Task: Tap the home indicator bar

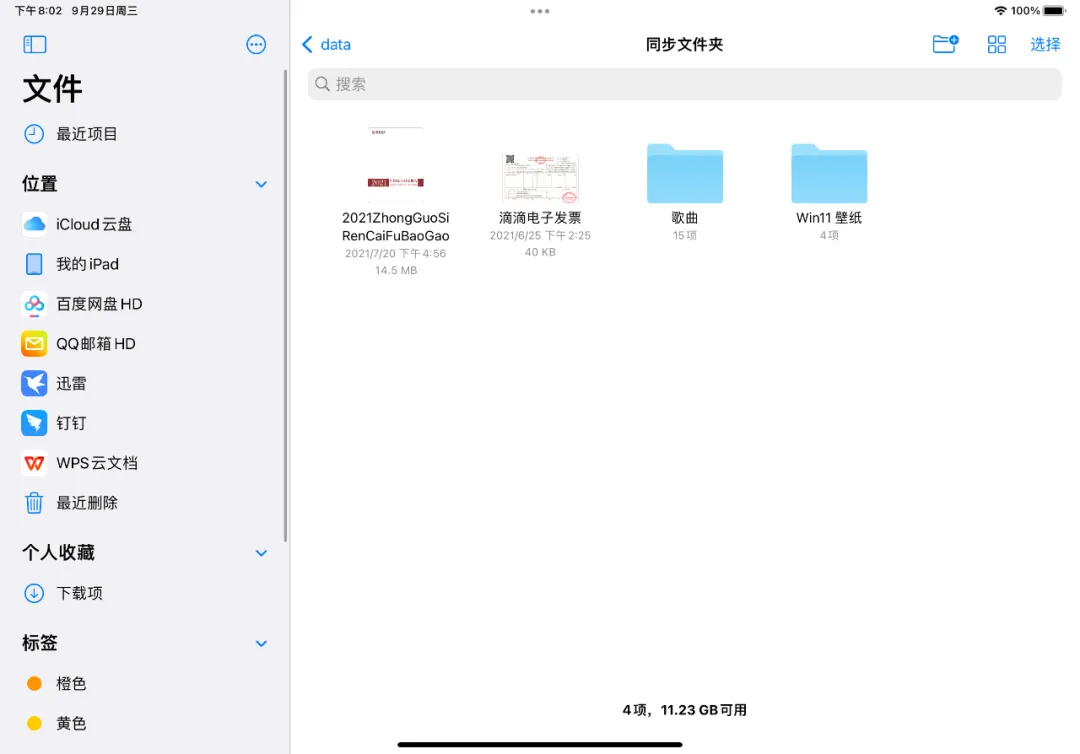Action: (x=540, y=744)
